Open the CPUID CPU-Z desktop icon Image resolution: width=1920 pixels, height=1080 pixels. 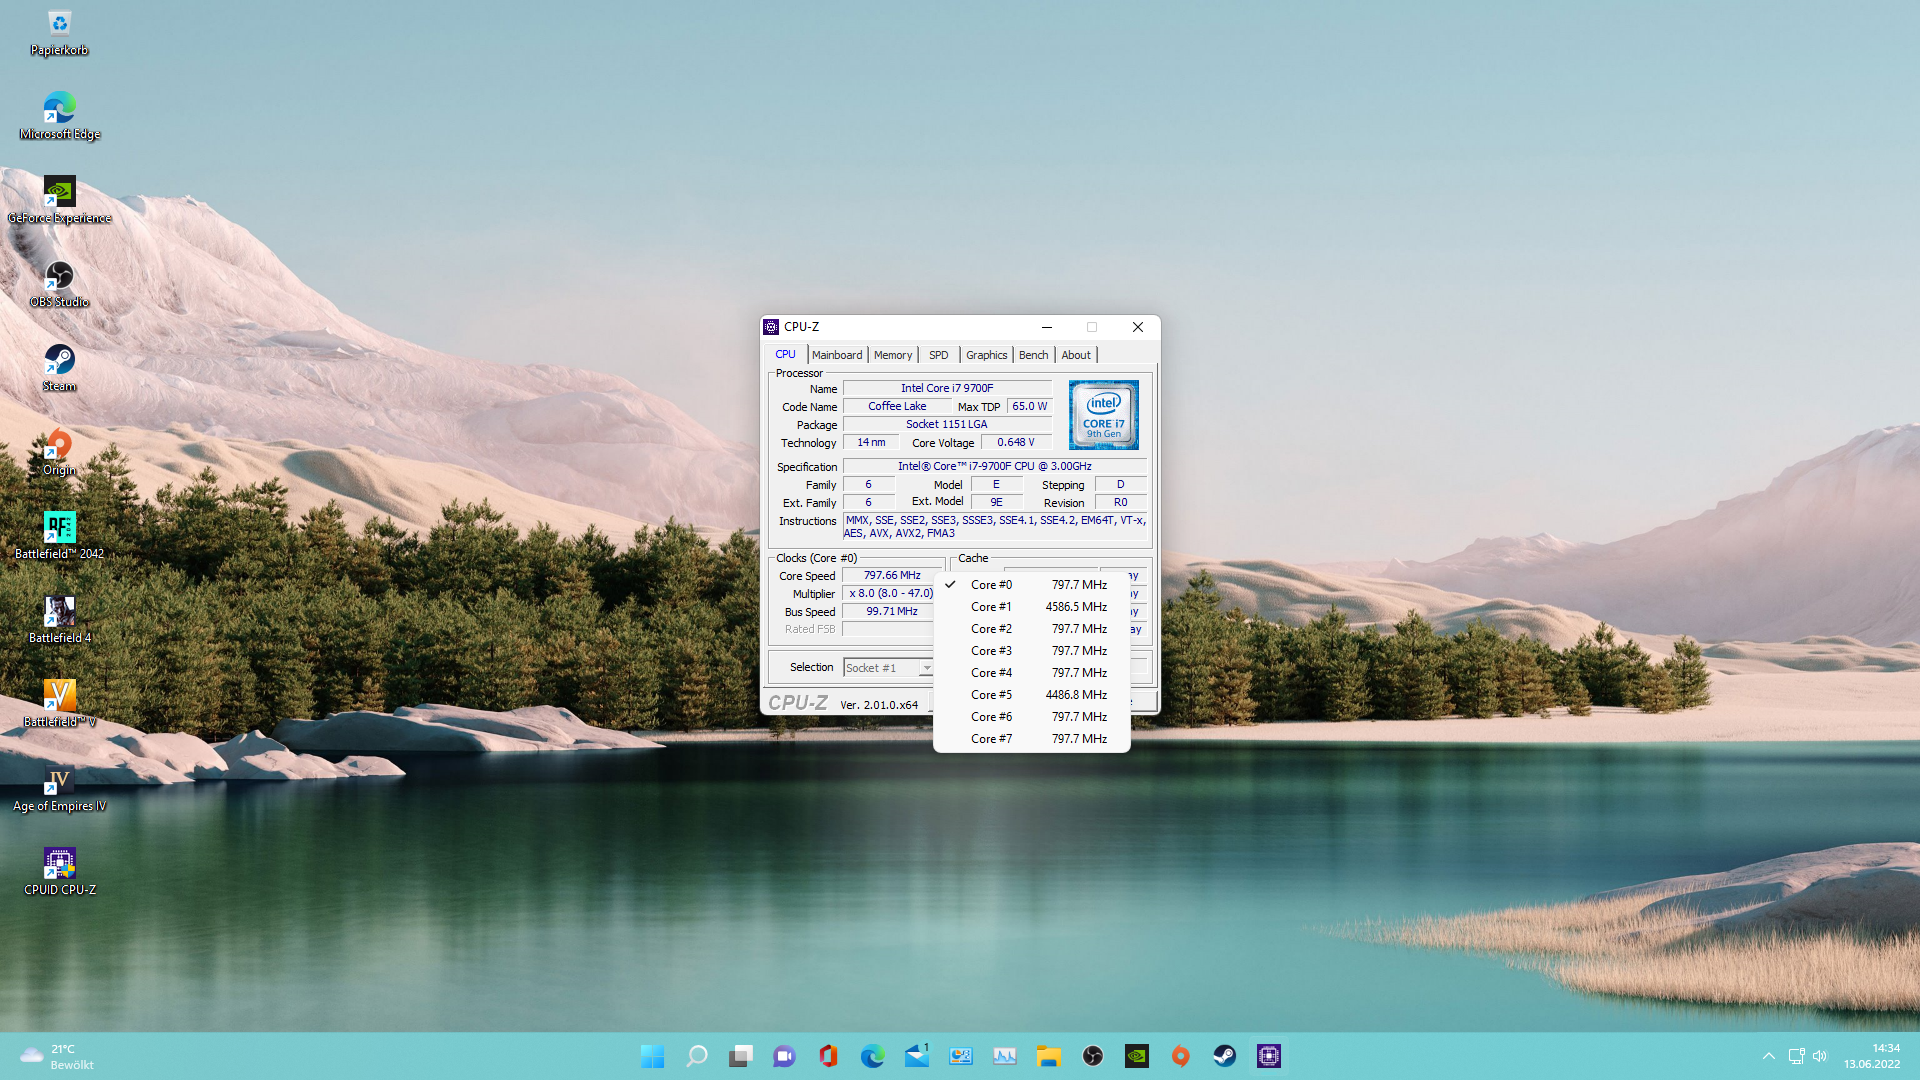pyautogui.click(x=59, y=871)
